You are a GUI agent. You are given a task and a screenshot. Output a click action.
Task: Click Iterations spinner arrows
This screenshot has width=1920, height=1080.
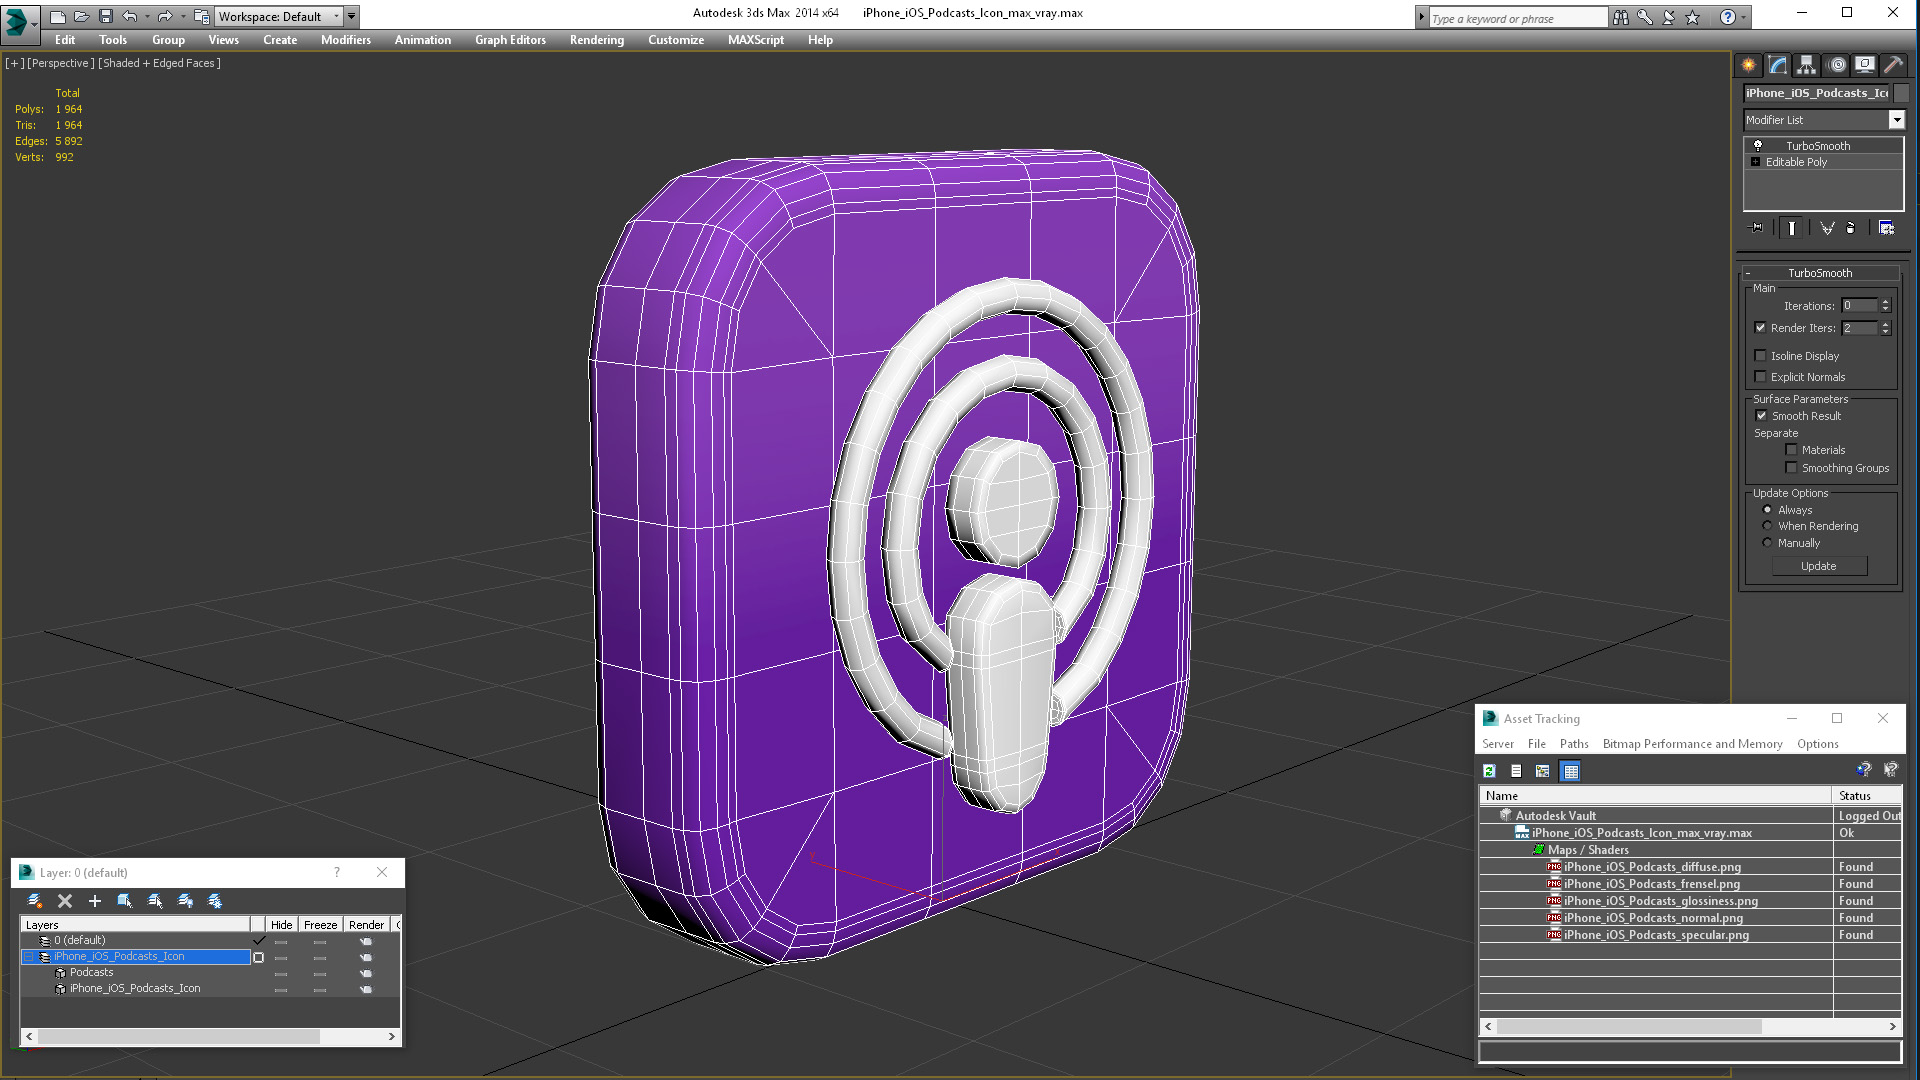pos(1885,306)
